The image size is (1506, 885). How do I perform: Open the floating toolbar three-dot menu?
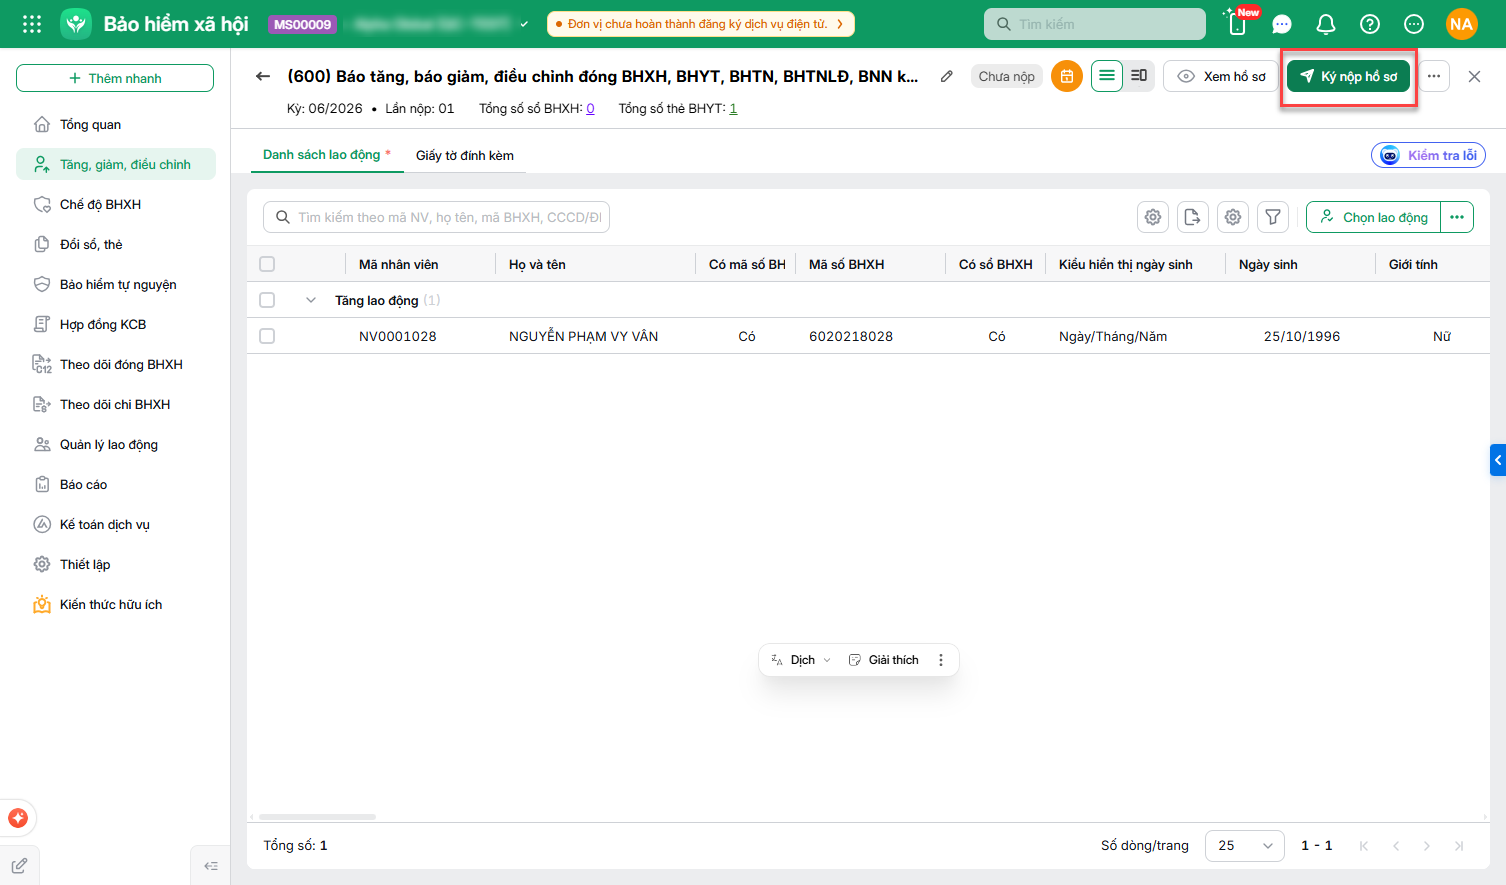tap(941, 660)
